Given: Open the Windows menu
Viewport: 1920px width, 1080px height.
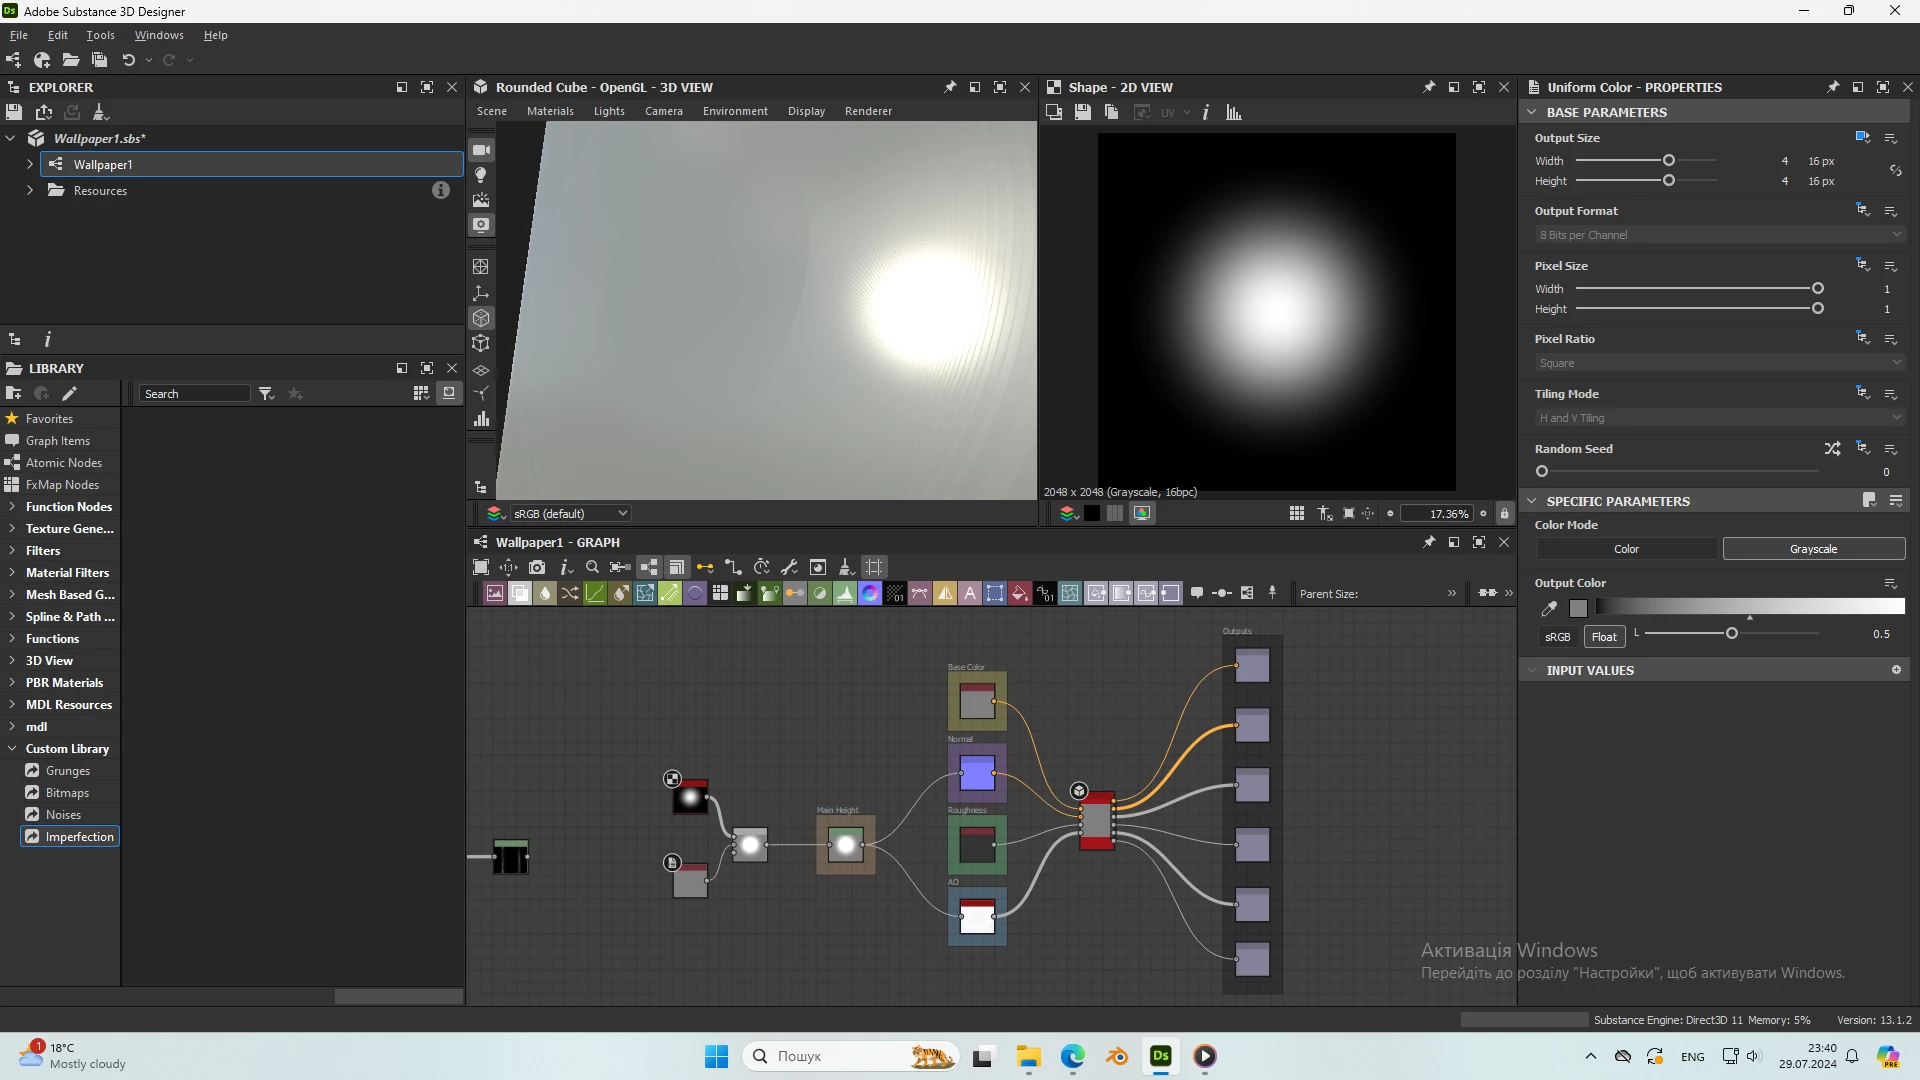Looking at the screenshot, I should [159, 35].
